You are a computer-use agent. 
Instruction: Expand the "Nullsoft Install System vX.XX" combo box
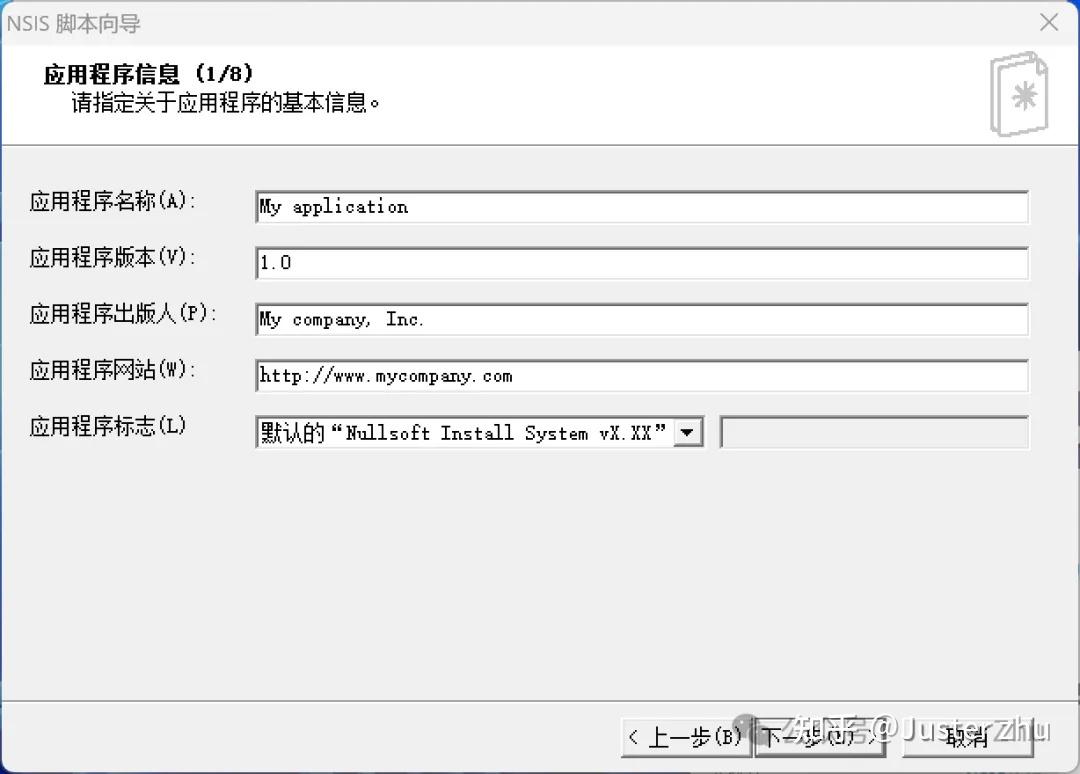[687, 432]
